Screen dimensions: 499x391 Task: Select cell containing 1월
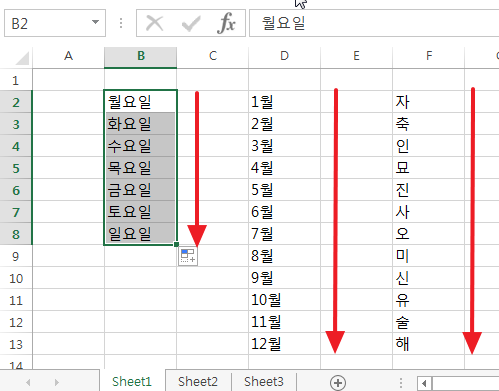(284, 102)
